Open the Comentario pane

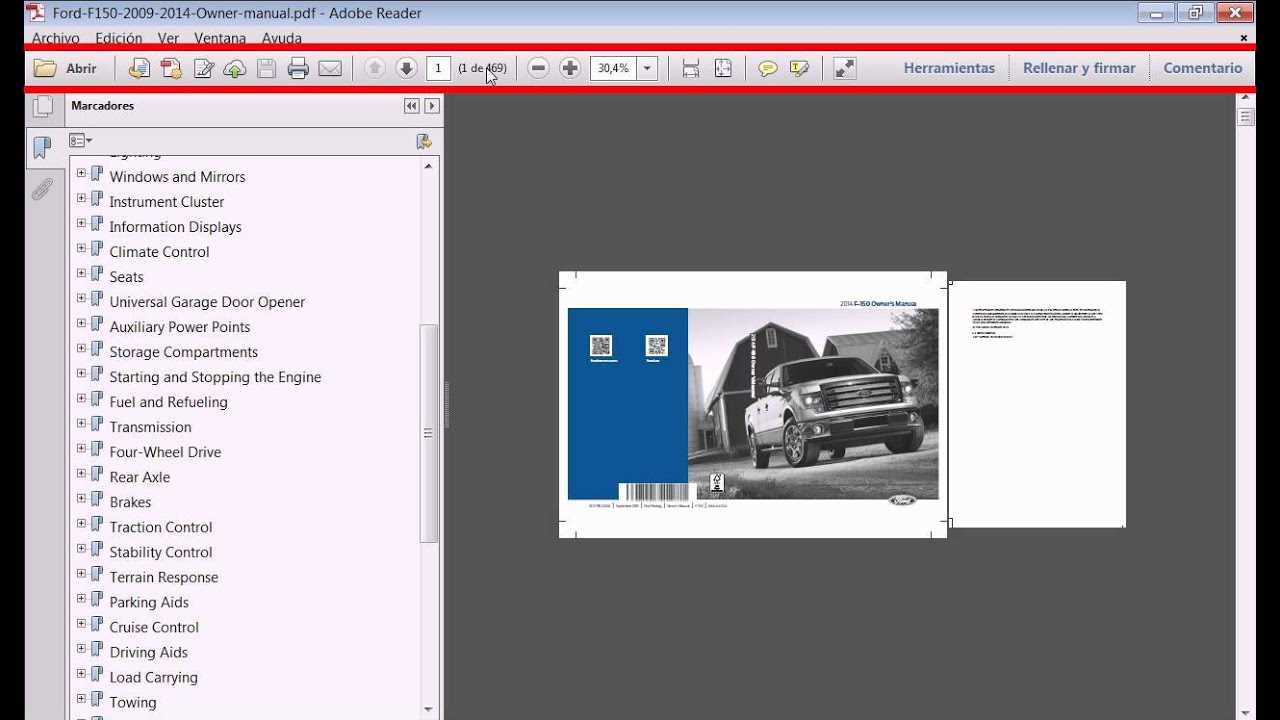pos(1203,68)
